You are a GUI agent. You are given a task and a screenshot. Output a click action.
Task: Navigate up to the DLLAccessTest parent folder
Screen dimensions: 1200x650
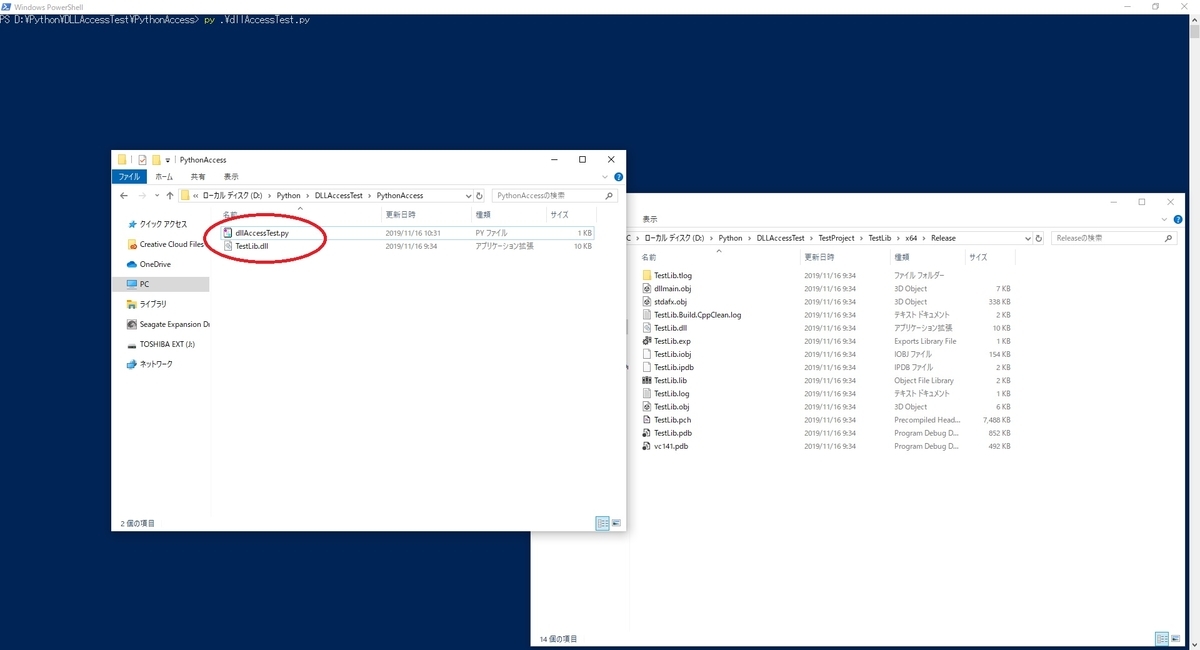tap(169, 195)
